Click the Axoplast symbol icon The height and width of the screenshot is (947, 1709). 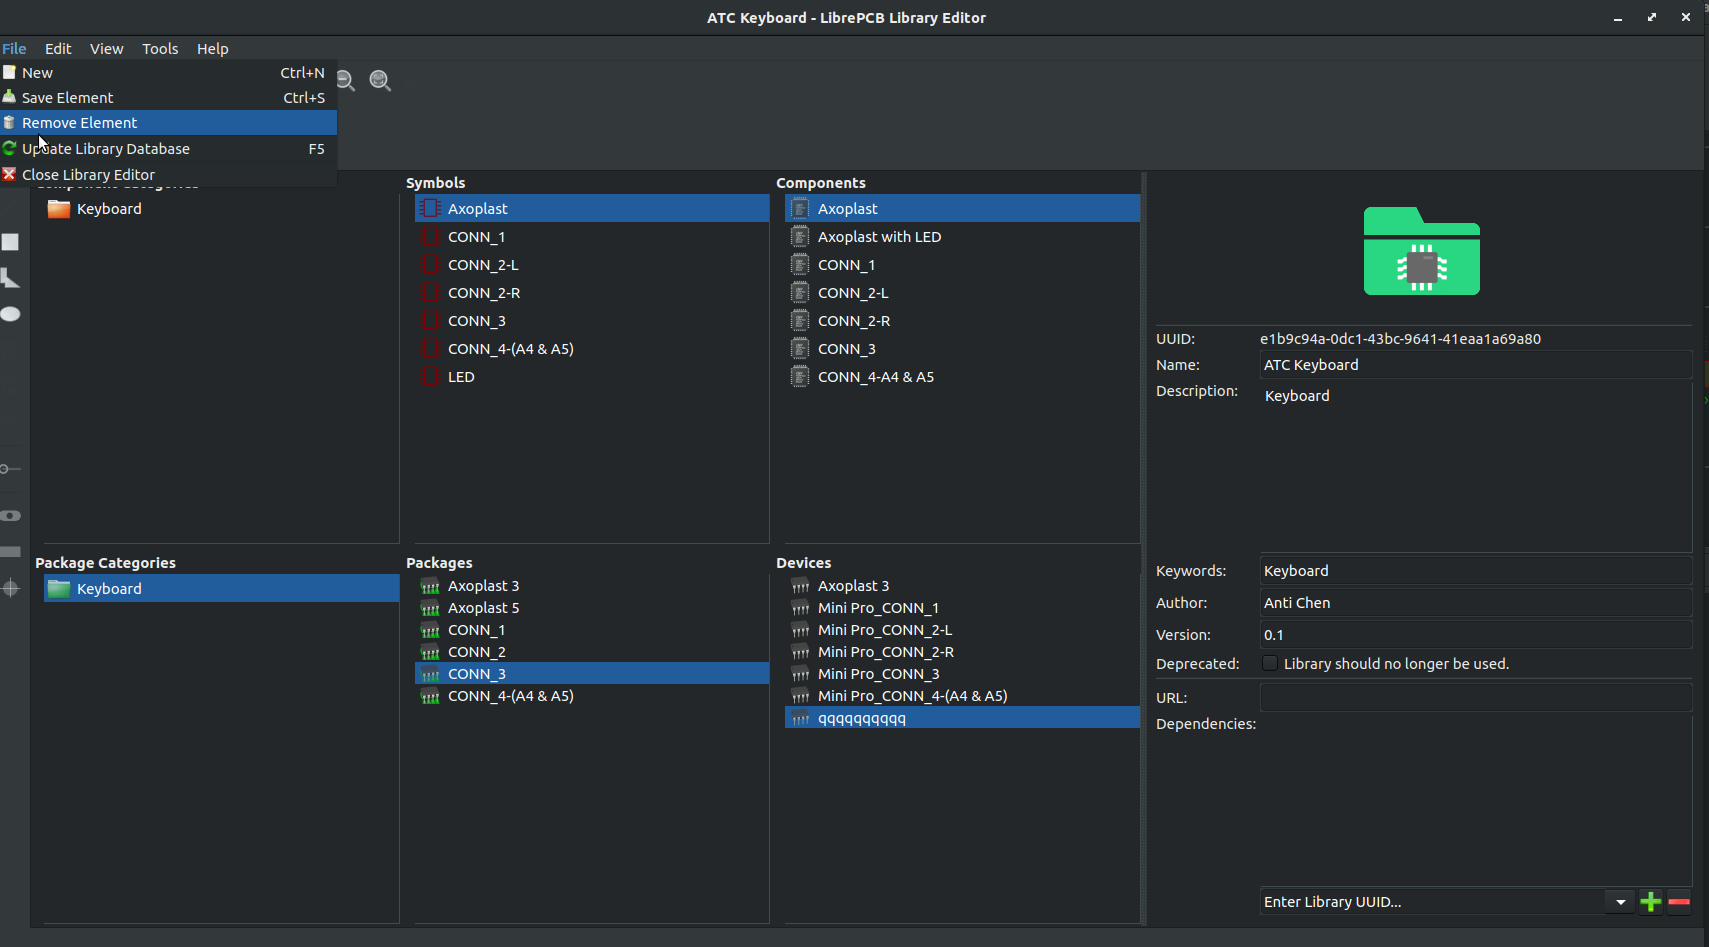point(431,208)
